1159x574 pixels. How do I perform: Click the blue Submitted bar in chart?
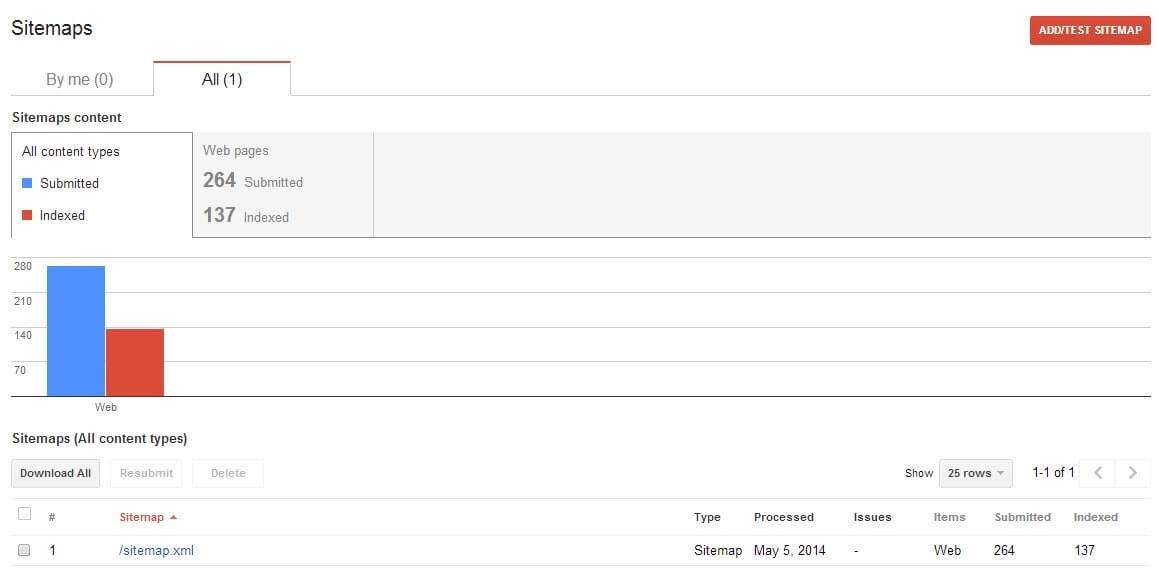pos(76,331)
